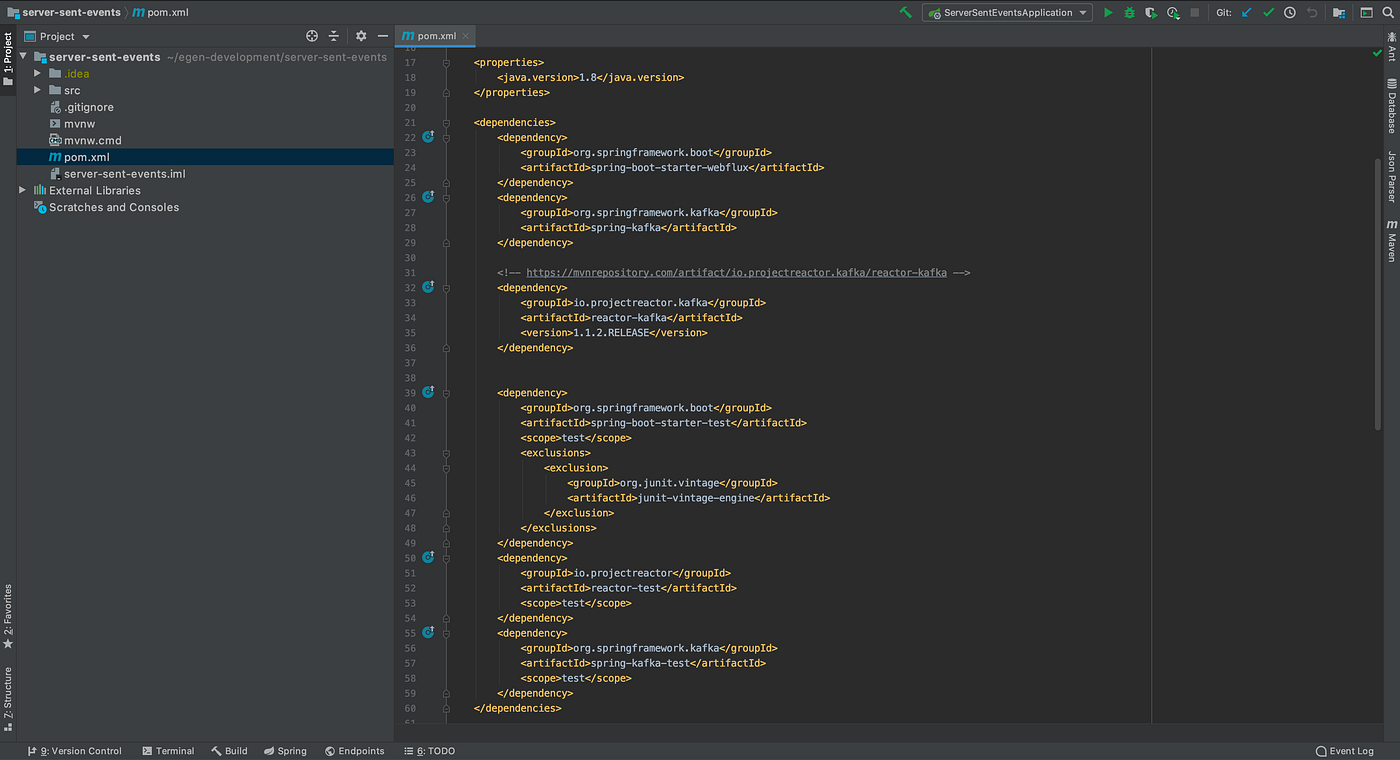Update project using the blue Git arrow icon

1246,12
